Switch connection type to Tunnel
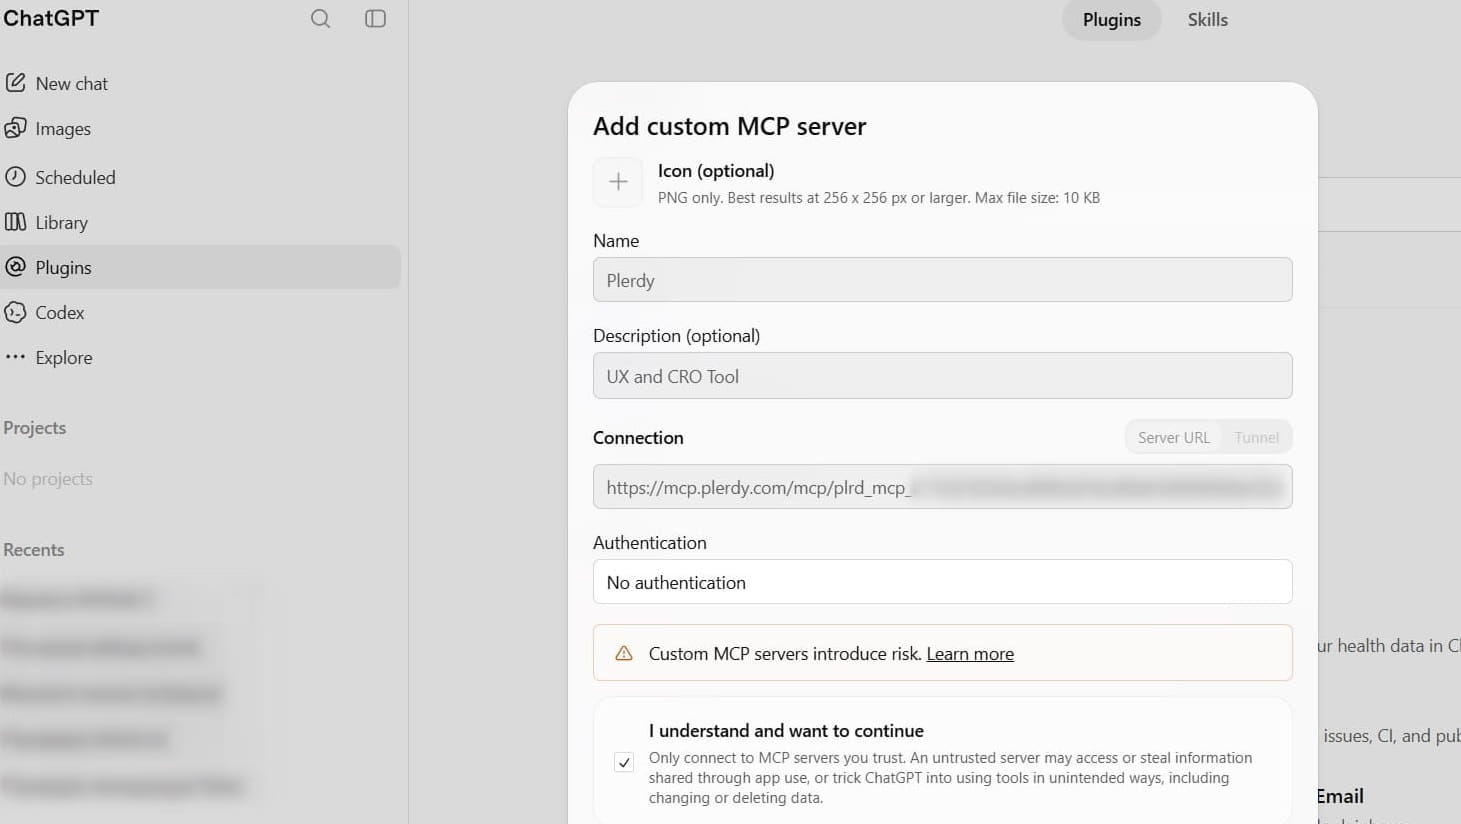This screenshot has width=1461, height=824. [x=1256, y=438]
